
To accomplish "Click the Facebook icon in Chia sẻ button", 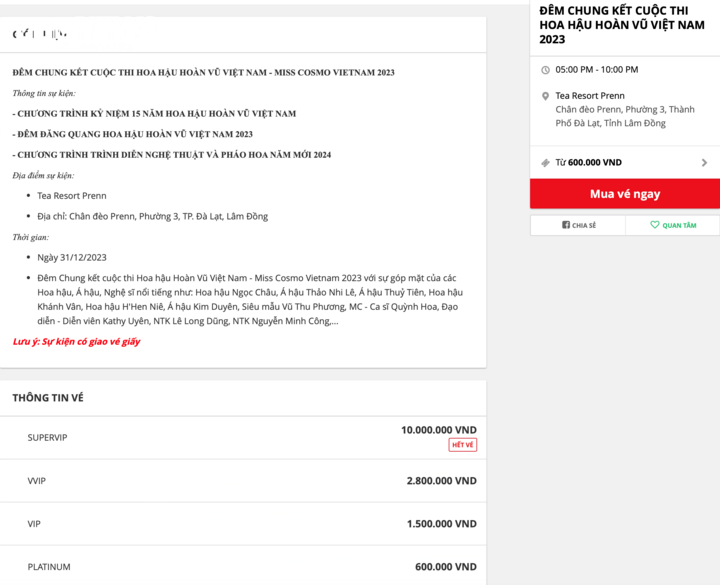I will (x=566, y=225).
